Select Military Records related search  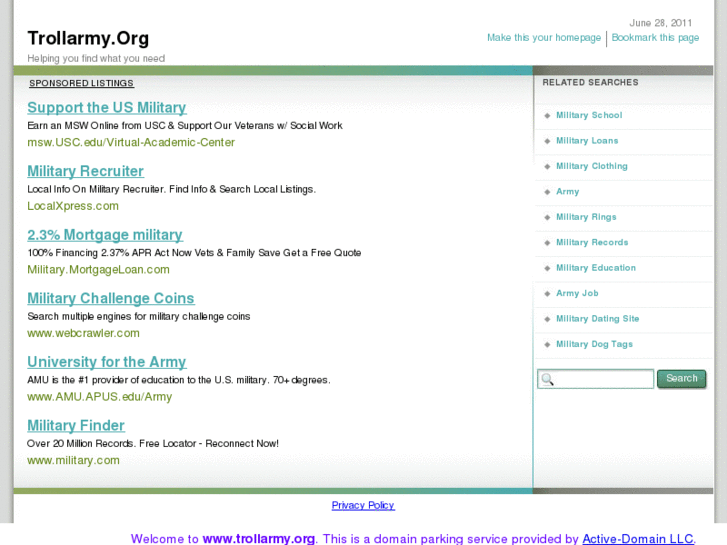(592, 243)
